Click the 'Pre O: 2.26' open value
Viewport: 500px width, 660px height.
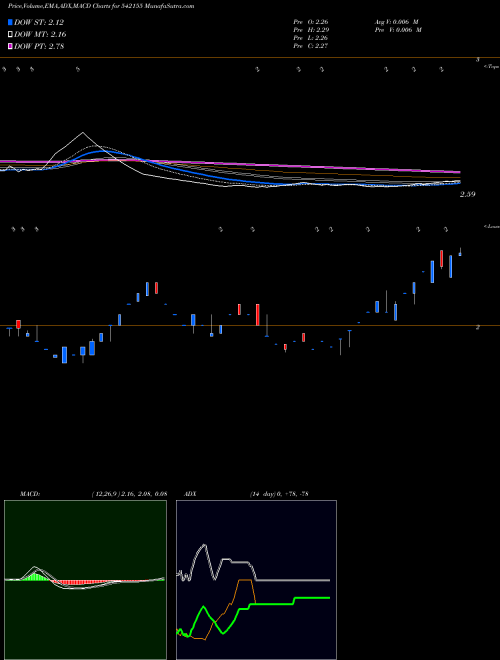(311, 22)
